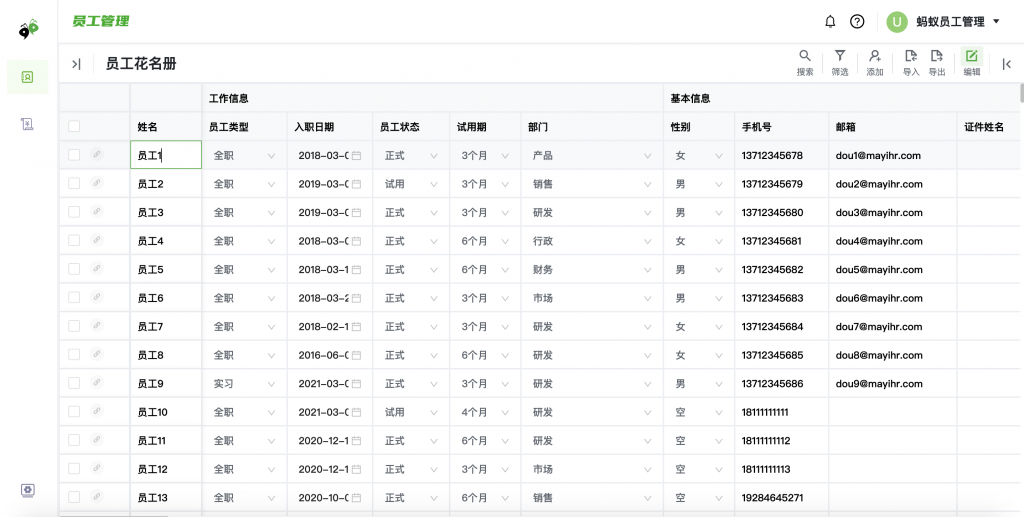Screen dimensions: 1024x517
Task: Click the search icon in the toolbar
Action: coord(805,57)
